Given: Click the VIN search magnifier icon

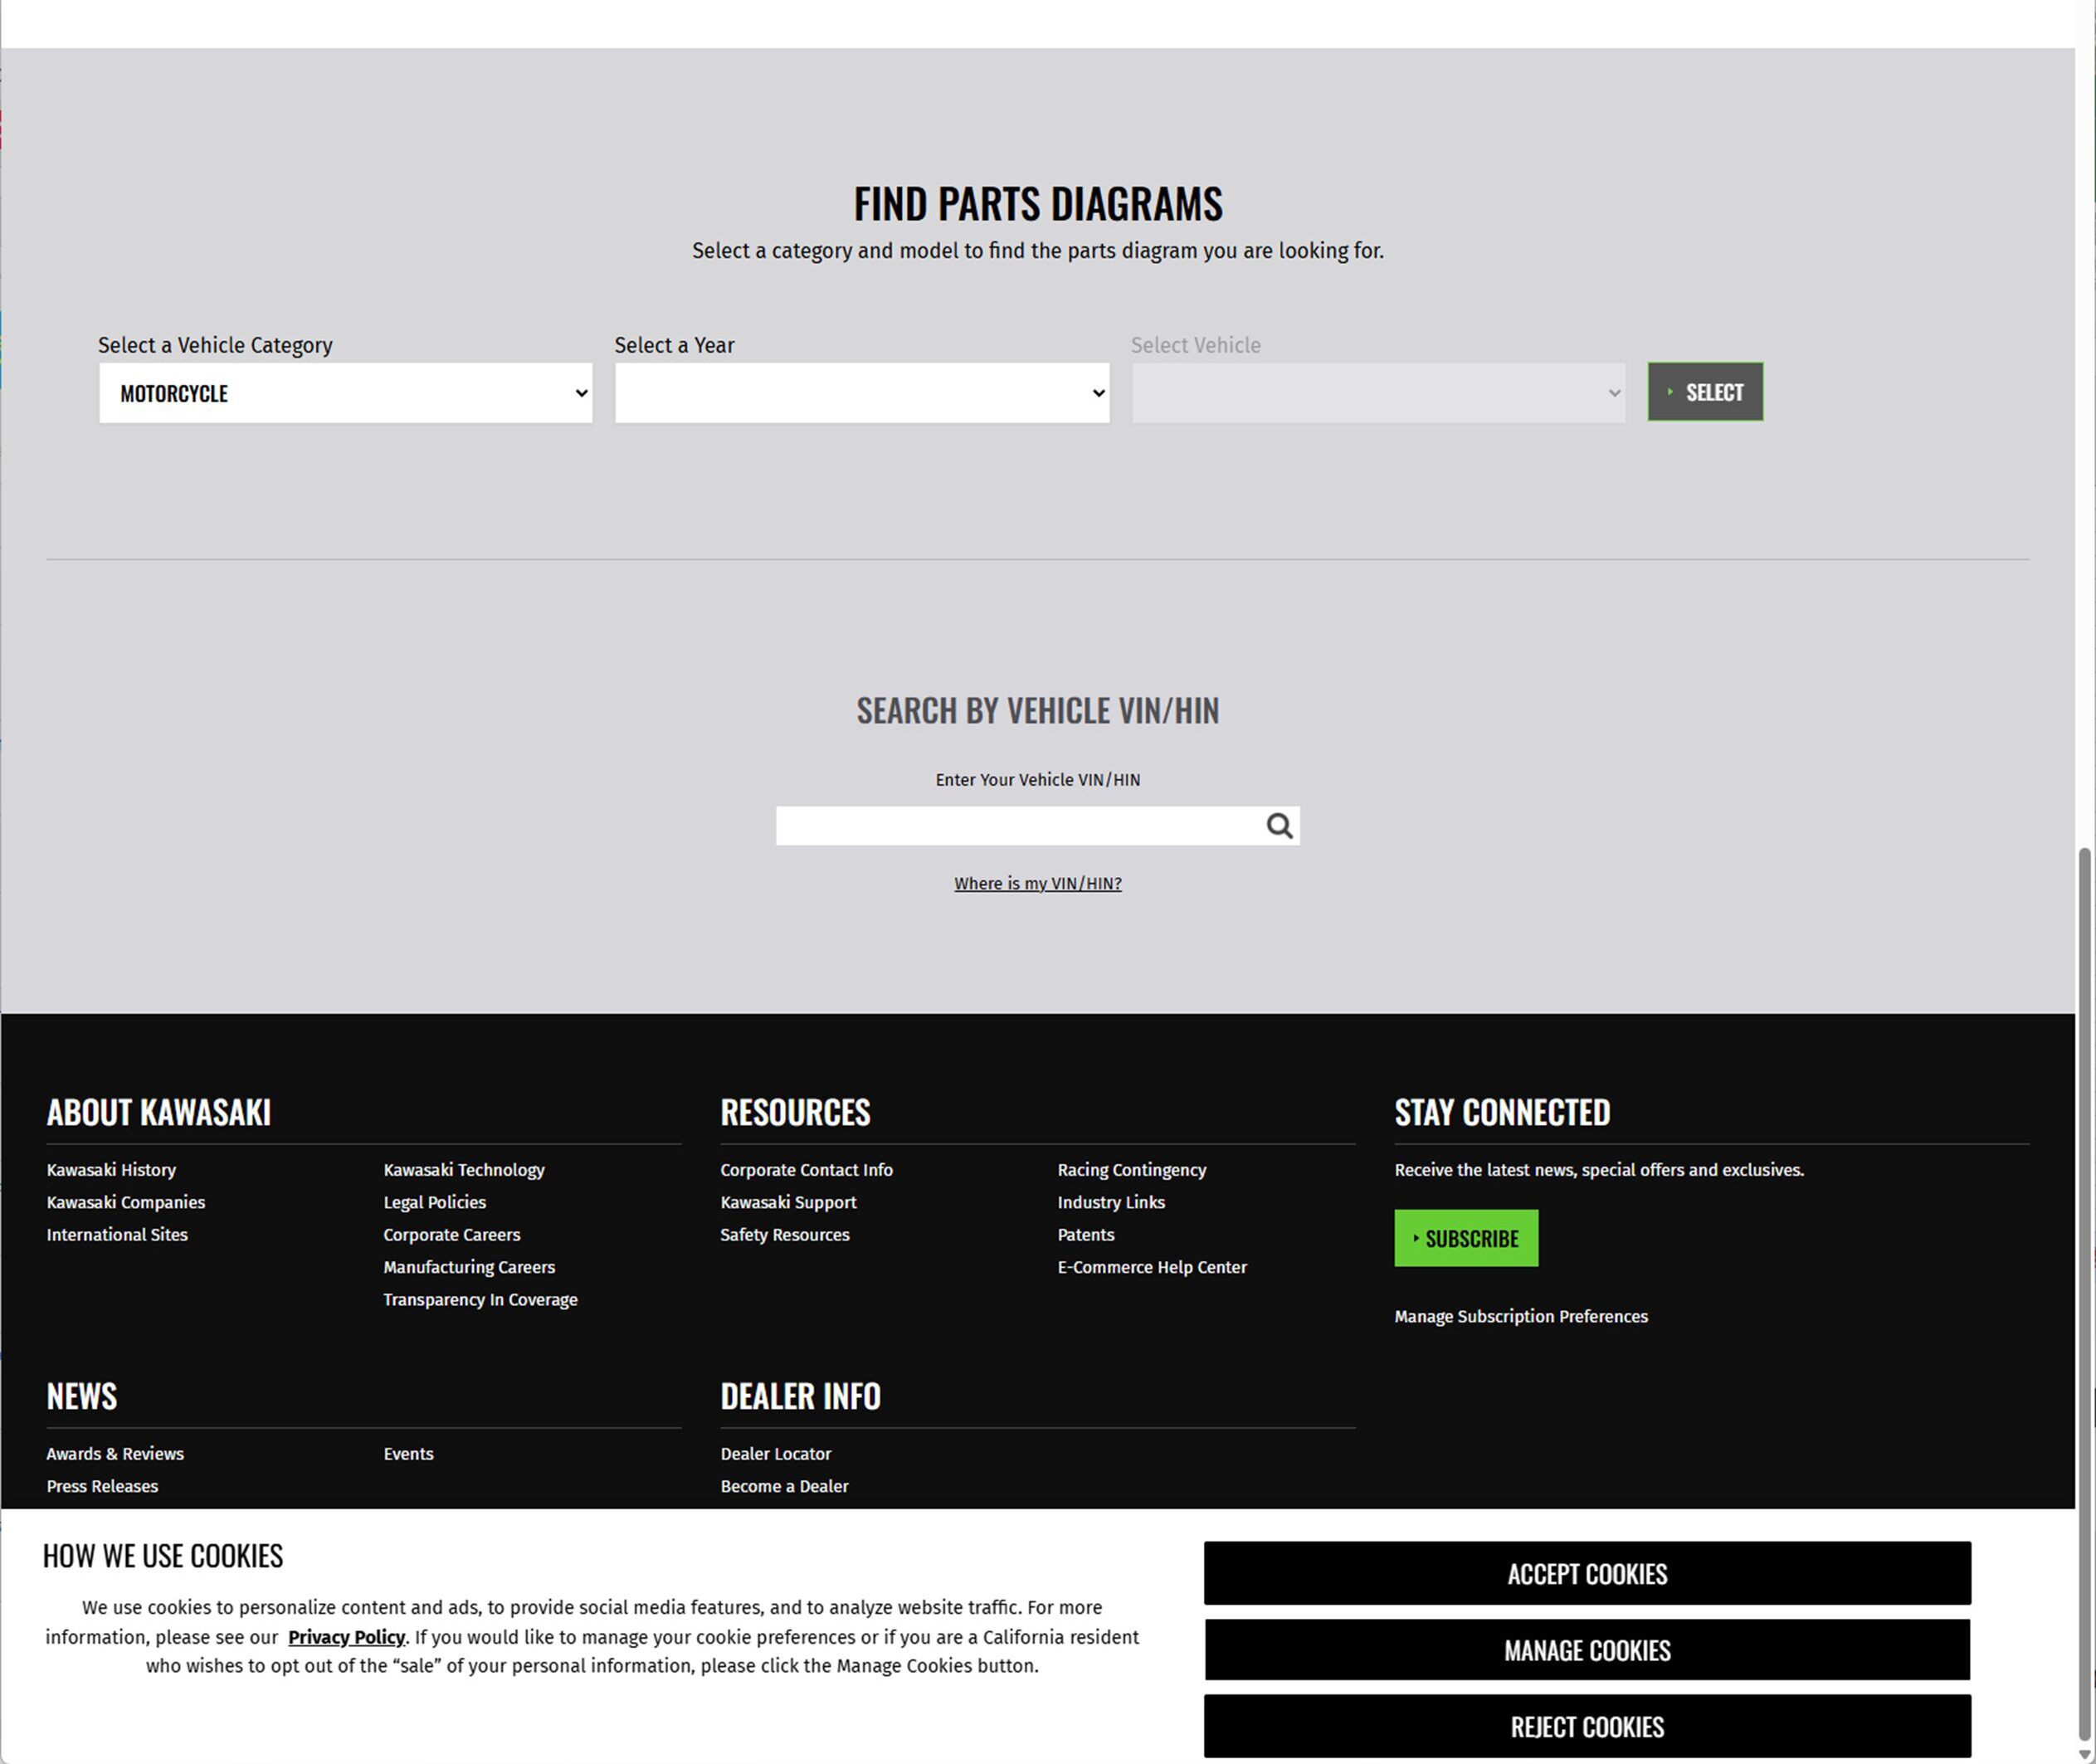Looking at the screenshot, I should [1279, 826].
